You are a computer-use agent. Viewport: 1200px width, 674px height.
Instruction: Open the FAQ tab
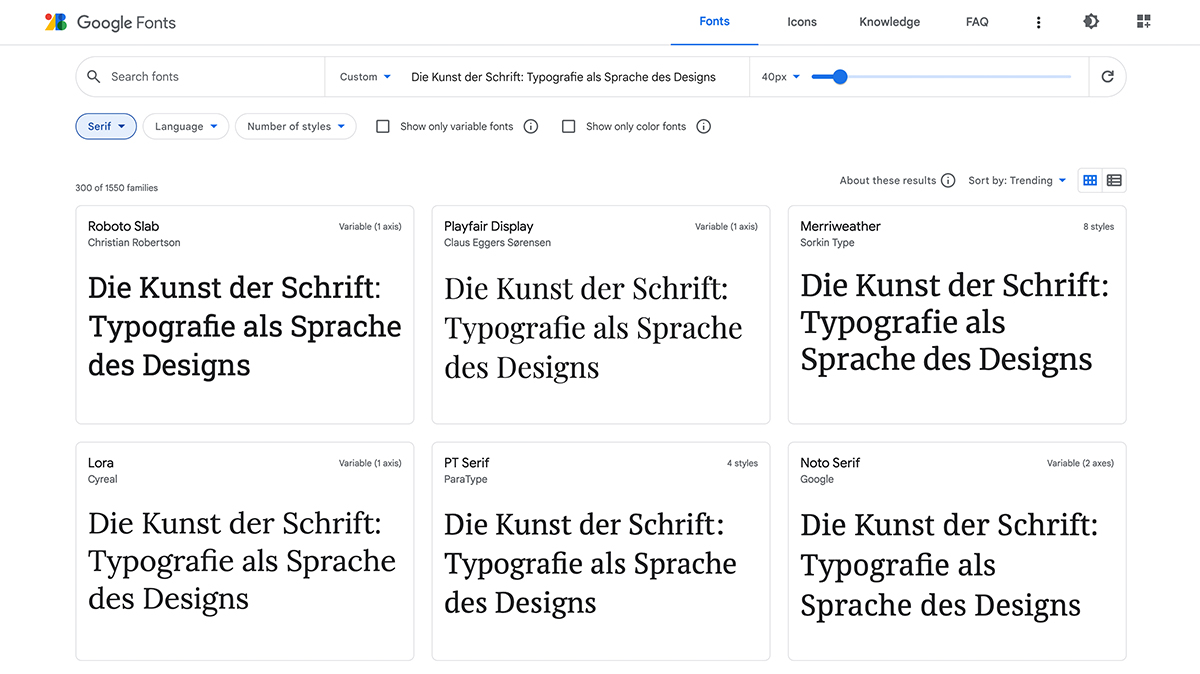coord(977,22)
